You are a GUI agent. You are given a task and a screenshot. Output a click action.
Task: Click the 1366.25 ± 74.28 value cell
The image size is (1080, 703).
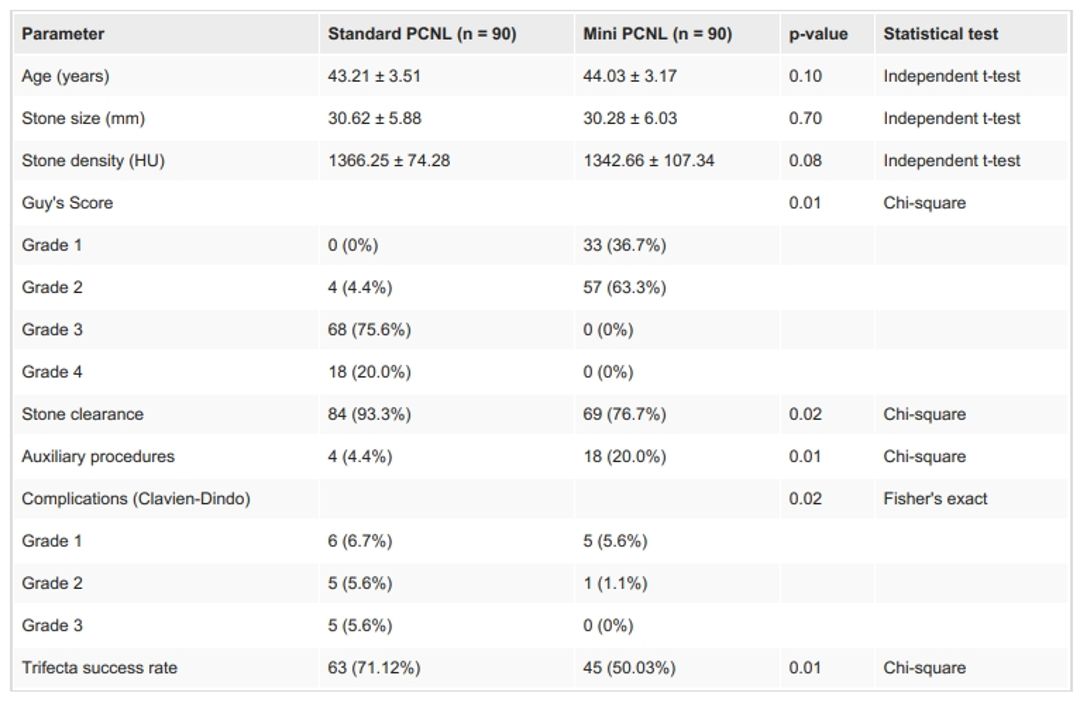point(389,160)
